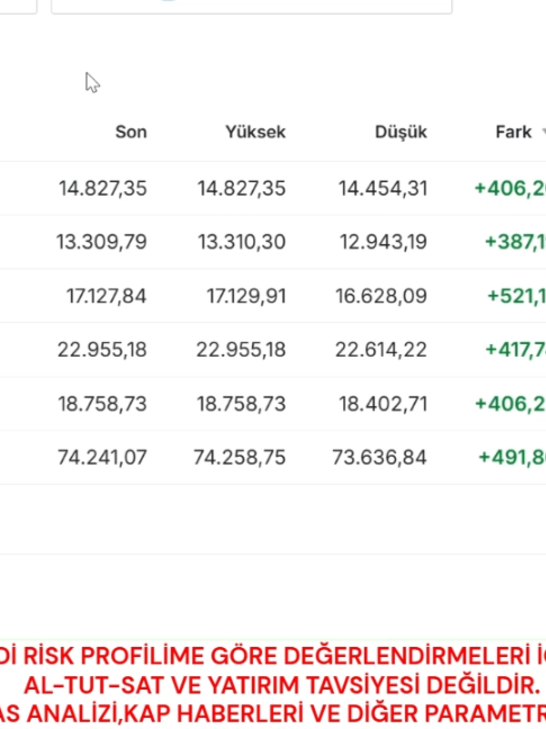Click the Düşük value 12.943,19
This screenshot has height=729, width=546.
(x=383, y=242)
